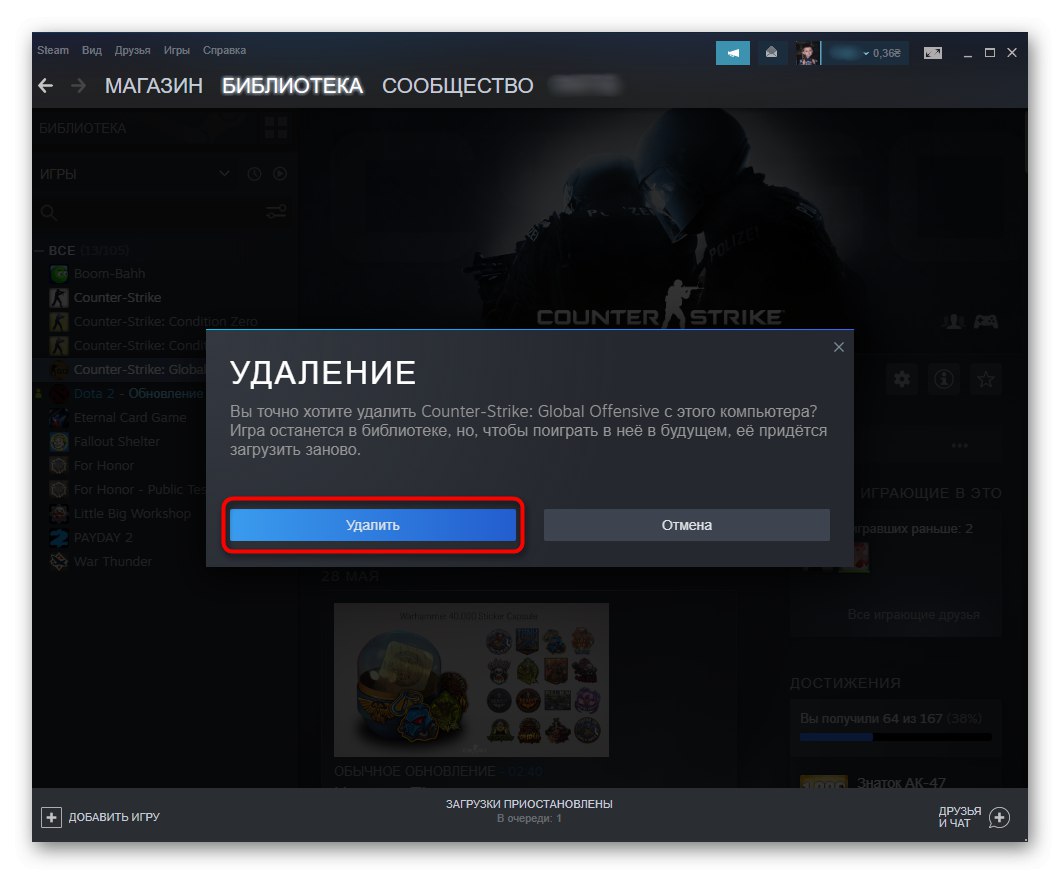The height and width of the screenshot is (874, 1060).
Task: Cancel the dialog with Отмена
Action: (686, 525)
